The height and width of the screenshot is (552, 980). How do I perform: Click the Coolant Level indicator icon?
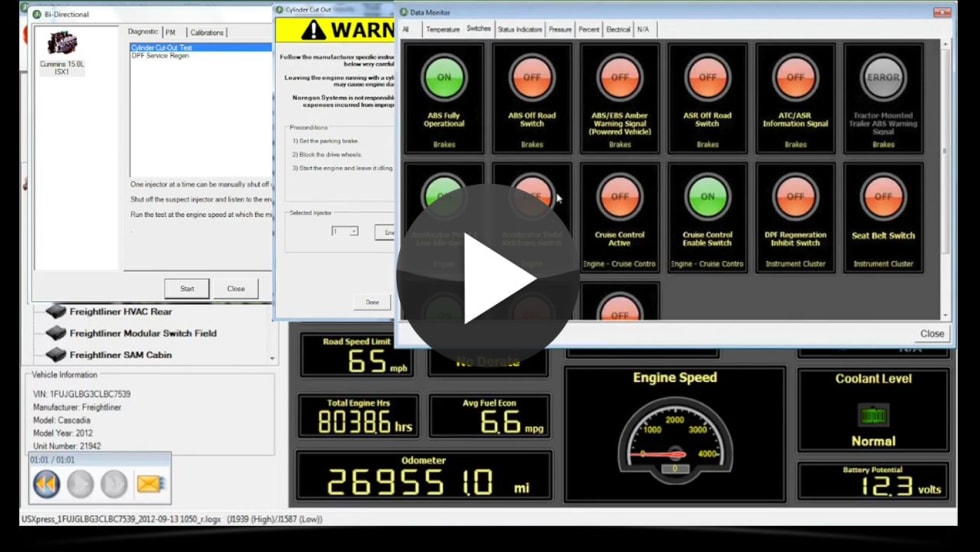pos(873,415)
